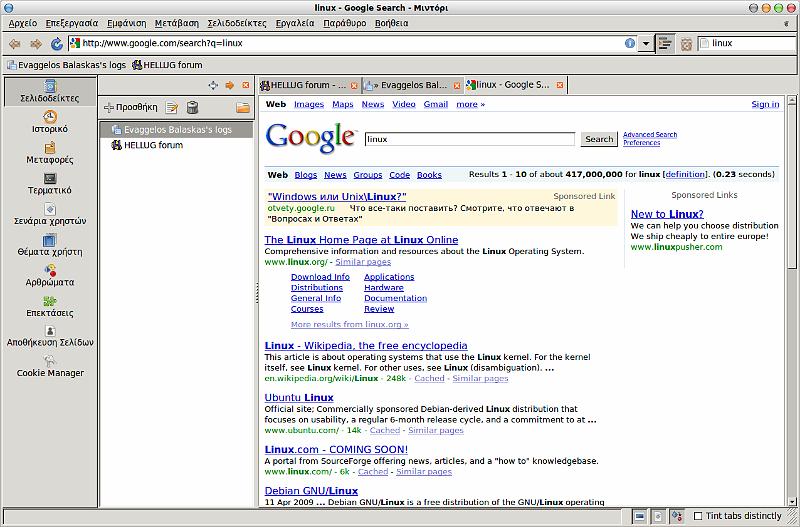Click the Google search query box
The height and width of the screenshot is (527, 800).
coord(470,139)
